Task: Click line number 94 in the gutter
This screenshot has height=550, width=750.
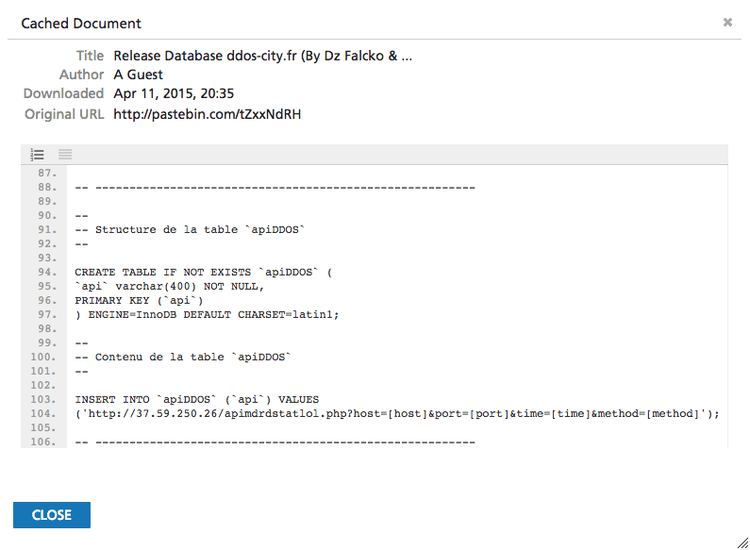Action: pos(44,272)
